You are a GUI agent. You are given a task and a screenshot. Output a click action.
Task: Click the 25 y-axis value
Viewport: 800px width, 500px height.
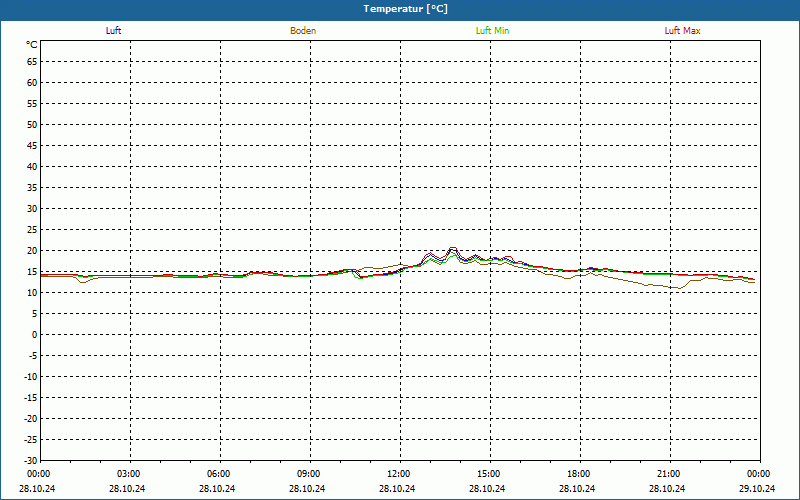[32, 230]
